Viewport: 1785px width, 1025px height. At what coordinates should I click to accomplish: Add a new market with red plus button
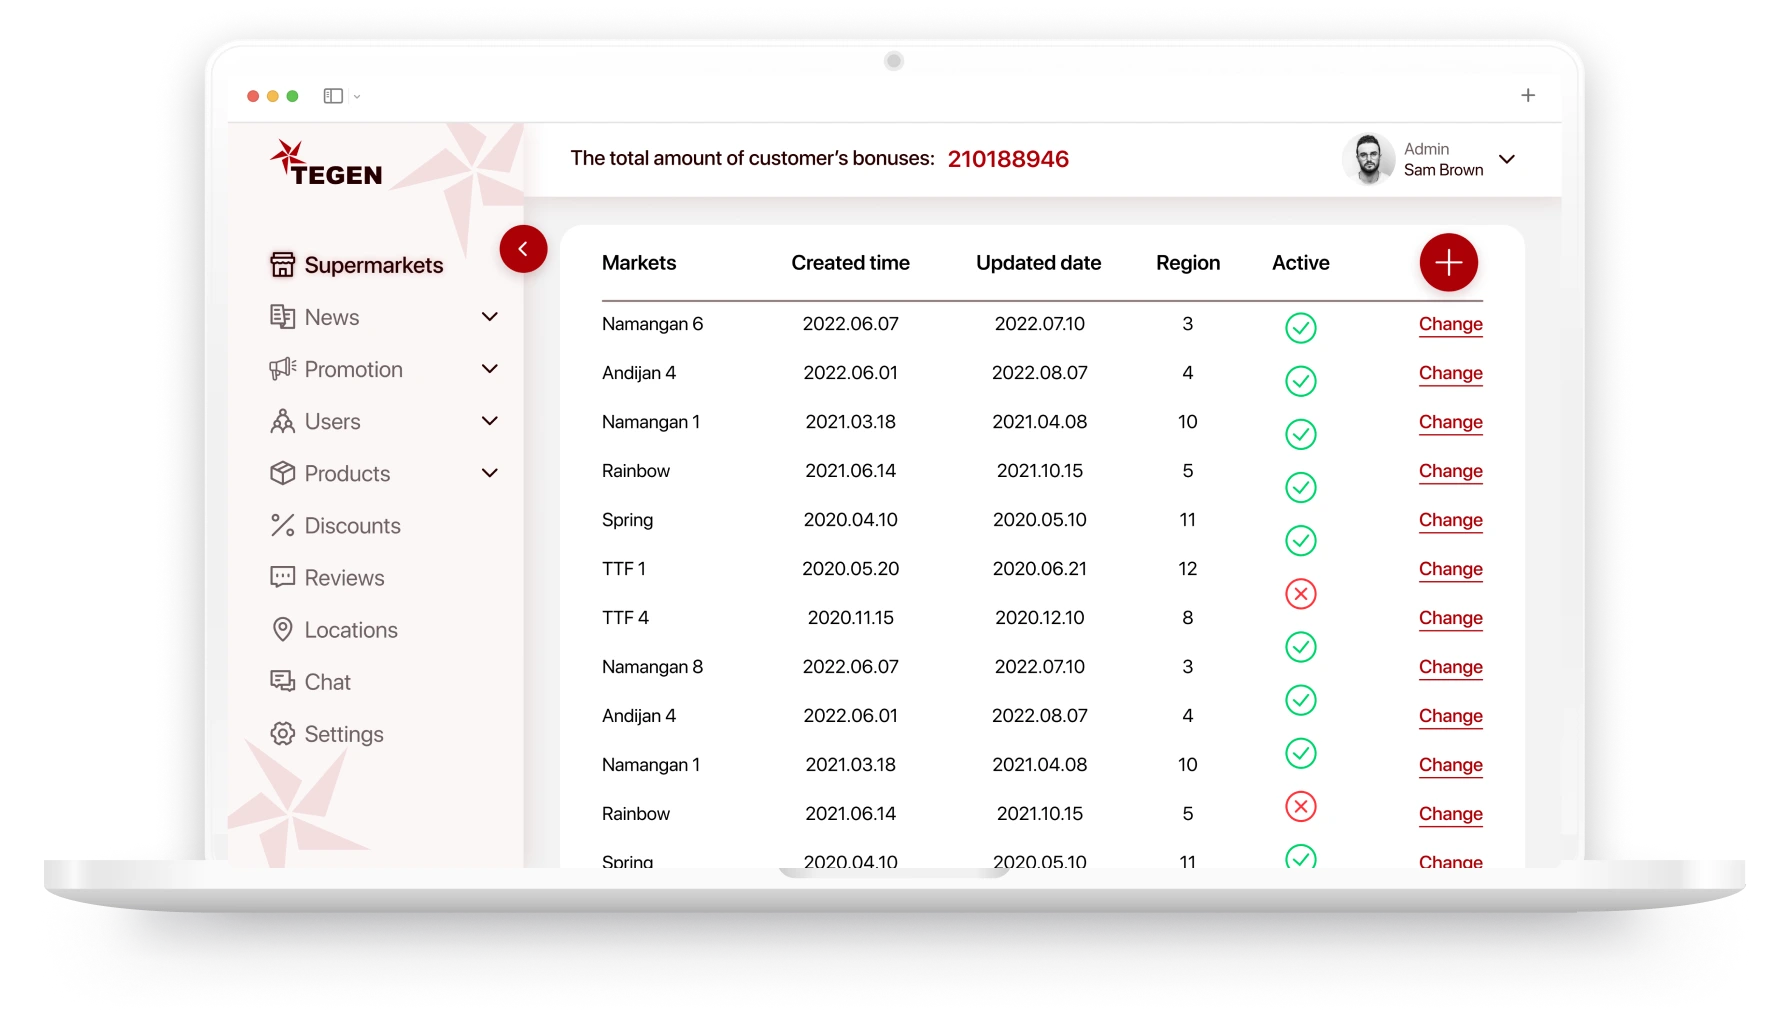click(x=1449, y=263)
